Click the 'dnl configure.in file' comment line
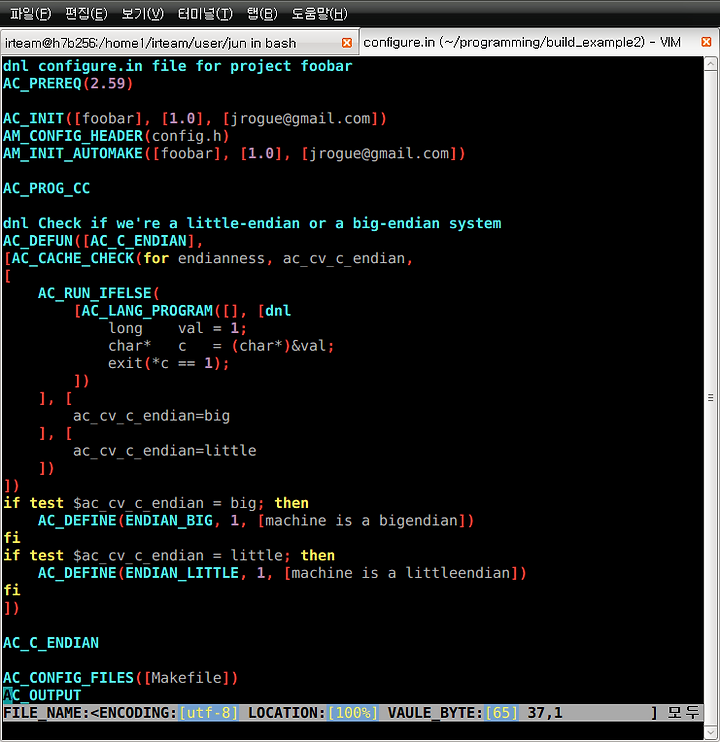Screen dimensions: 720x742 coord(177,66)
